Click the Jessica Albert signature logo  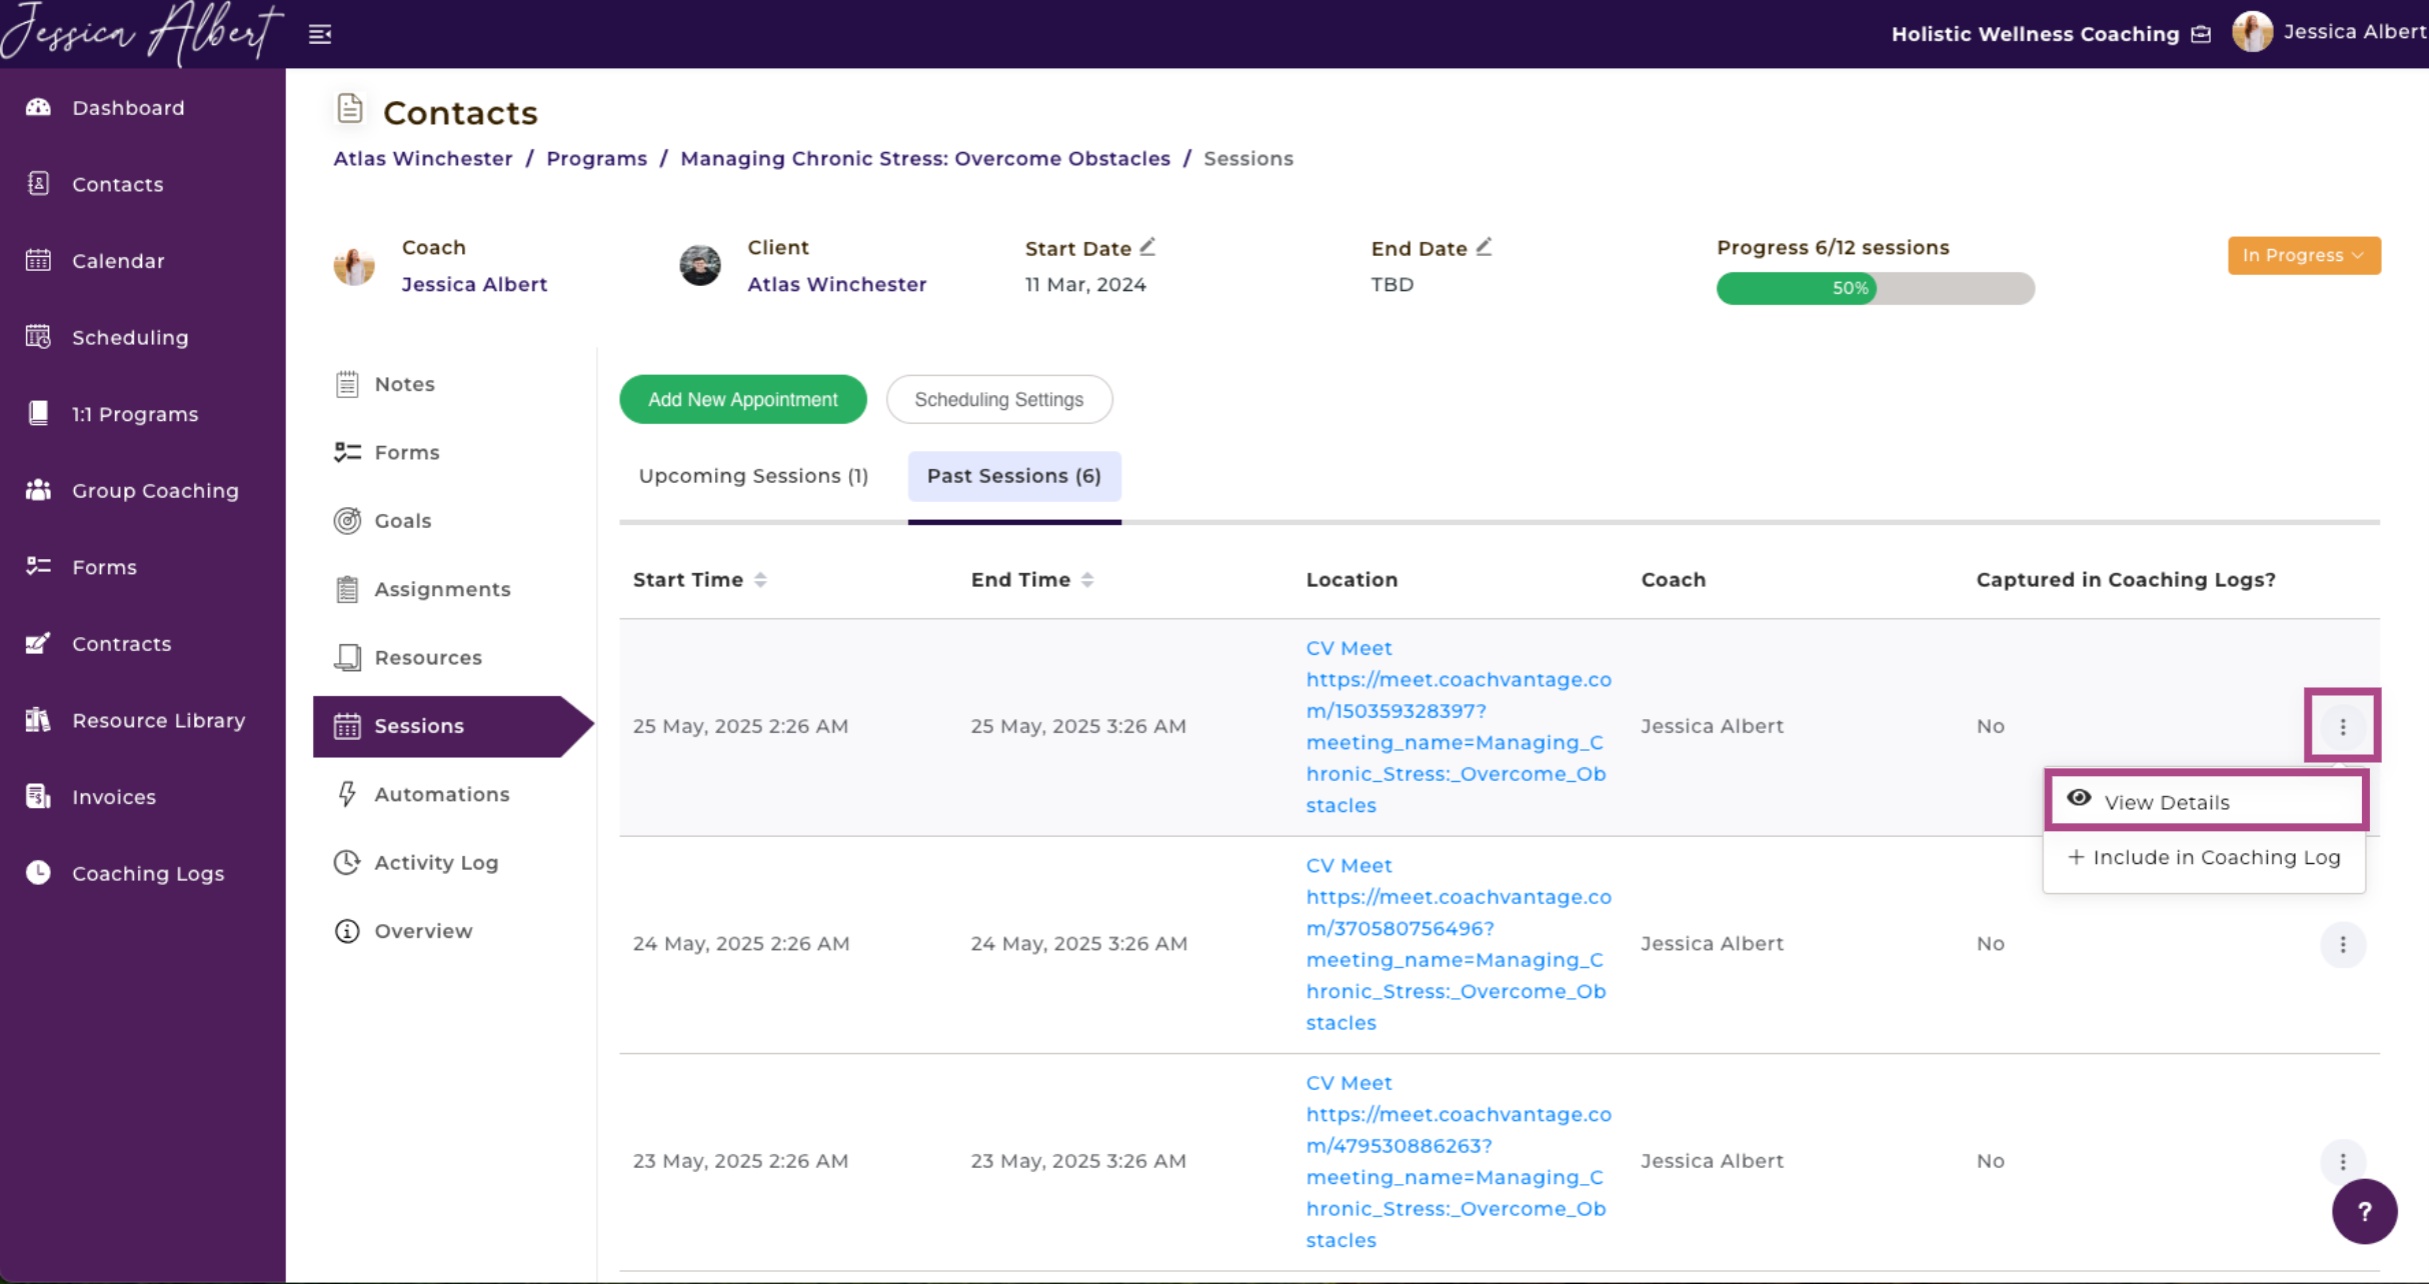140,32
